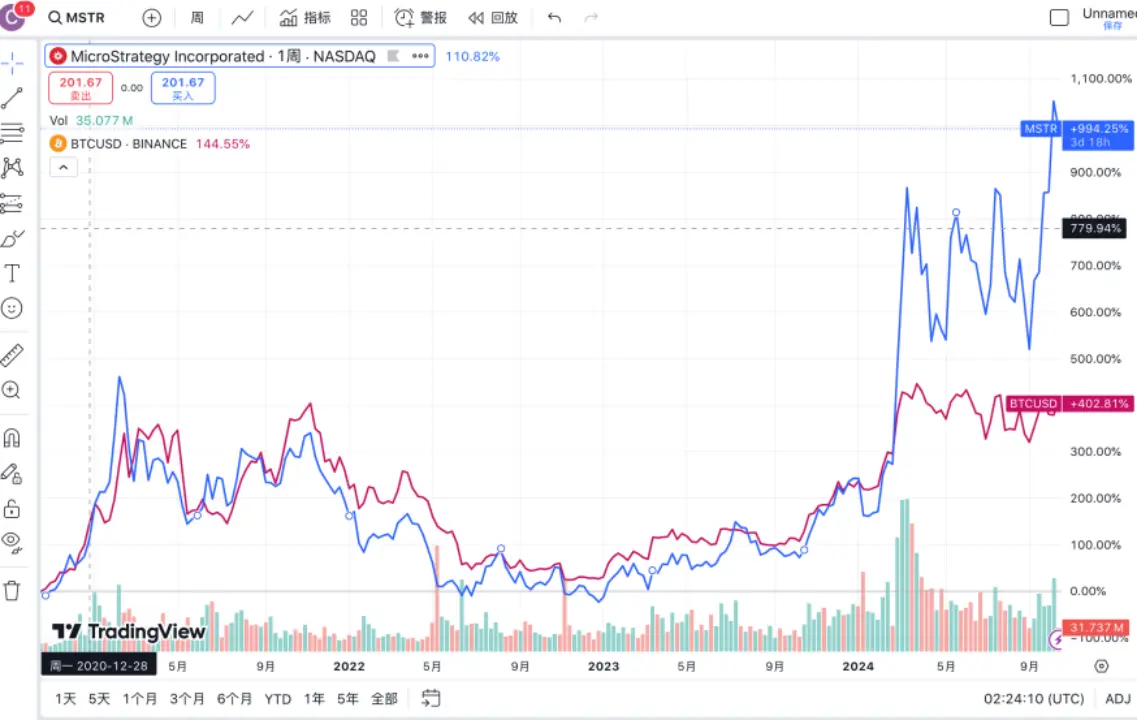Image resolution: width=1137 pixels, height=720 pixels.
Task: Open the zoom-in tool
Action: pyautogui.click(x=13, y=390)
